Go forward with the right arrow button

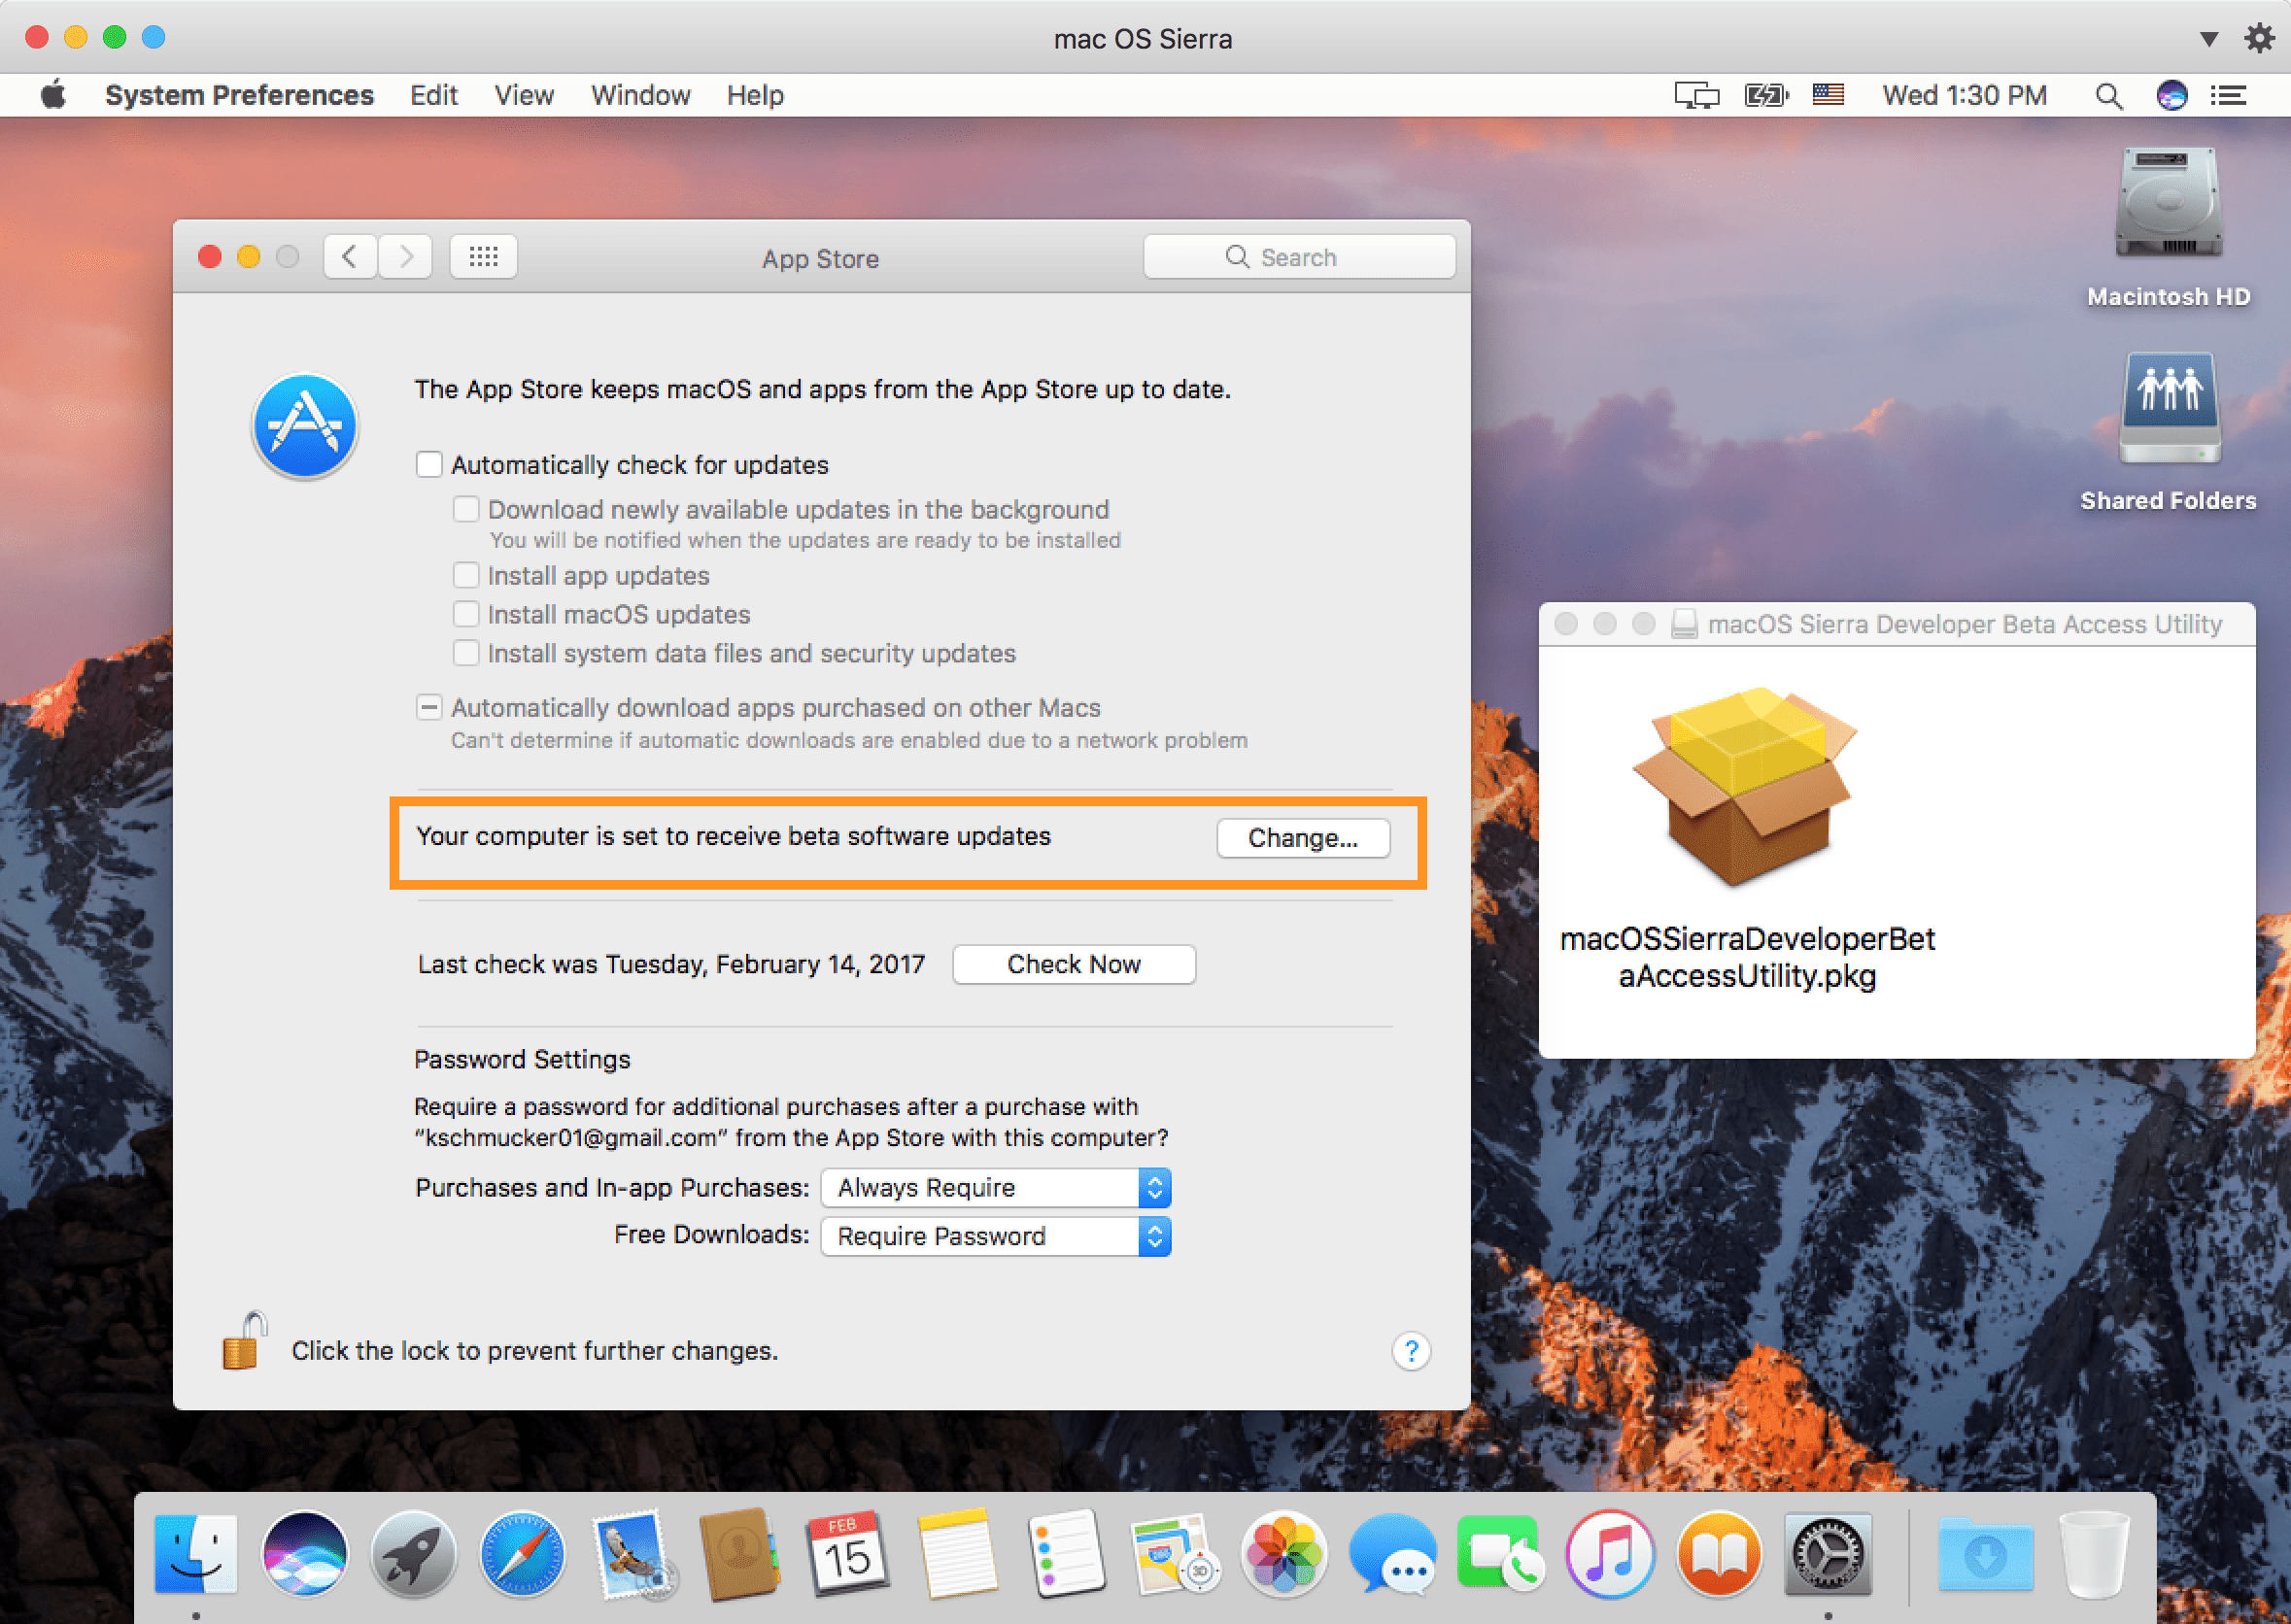(x=405, y=257)
